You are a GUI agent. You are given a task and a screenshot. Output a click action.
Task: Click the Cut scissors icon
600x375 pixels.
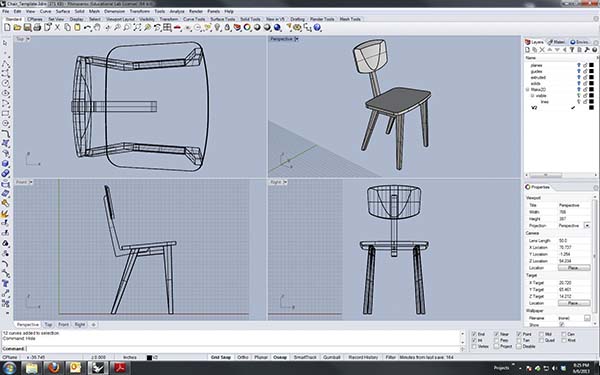pos(57,28)
